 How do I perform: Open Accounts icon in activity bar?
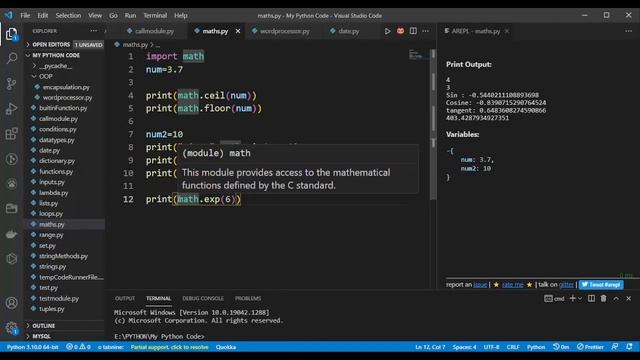pos(11,303)
